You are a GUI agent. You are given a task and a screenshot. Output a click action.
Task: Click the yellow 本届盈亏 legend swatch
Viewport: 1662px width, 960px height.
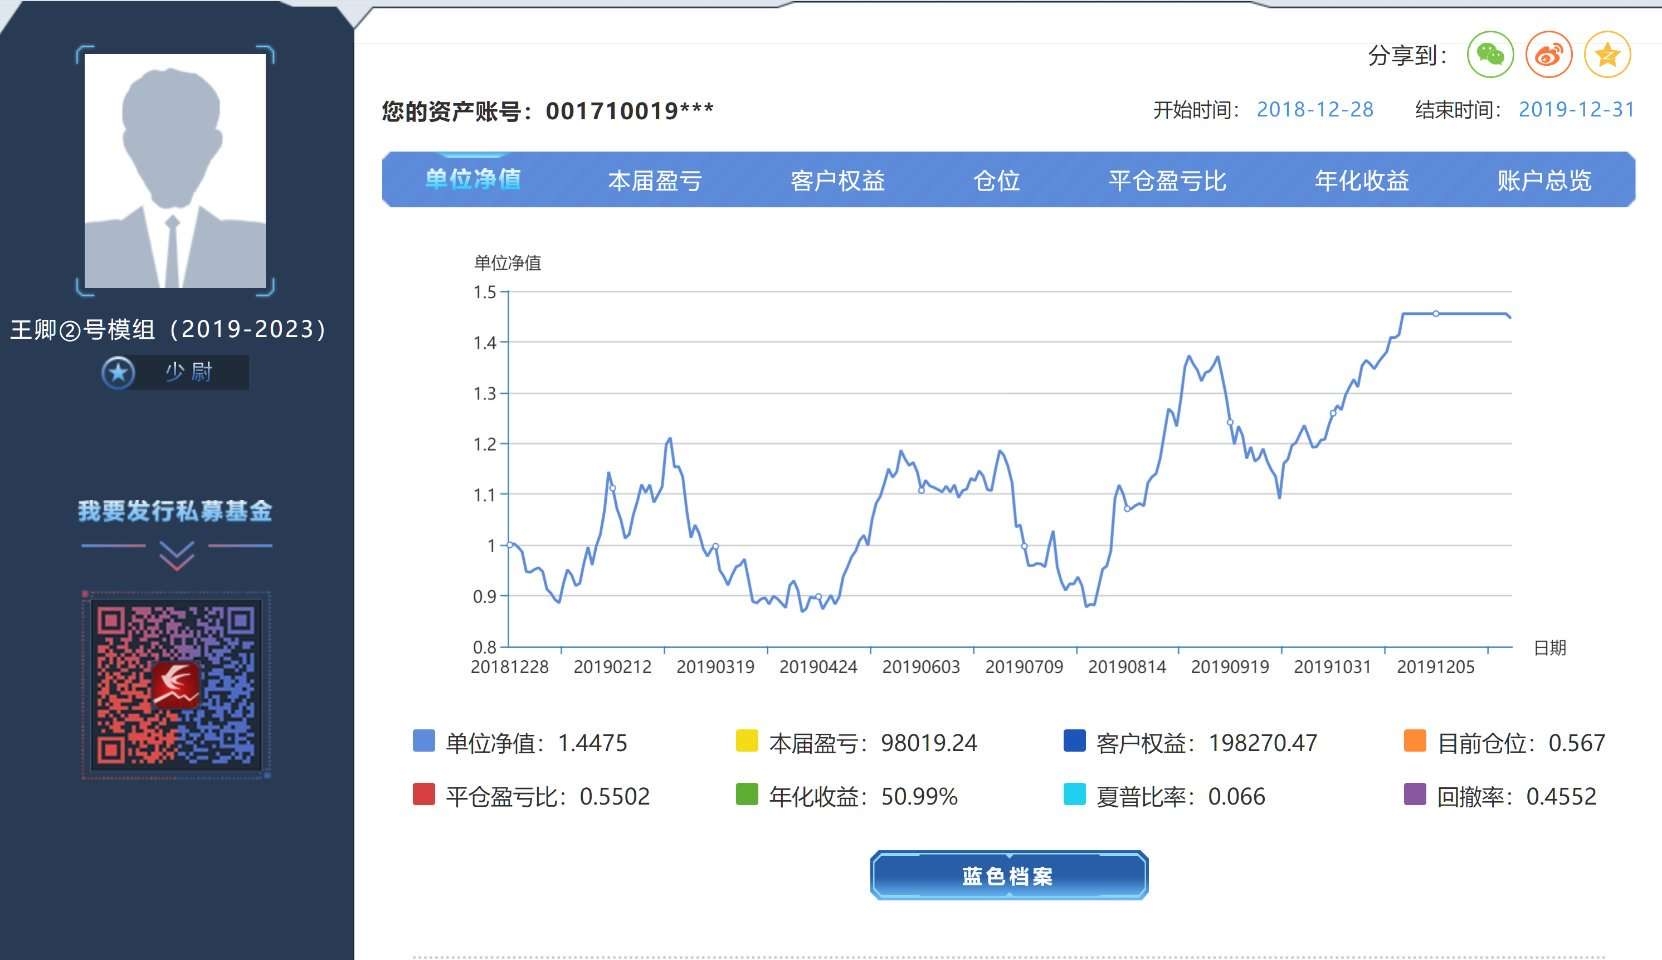747,741
